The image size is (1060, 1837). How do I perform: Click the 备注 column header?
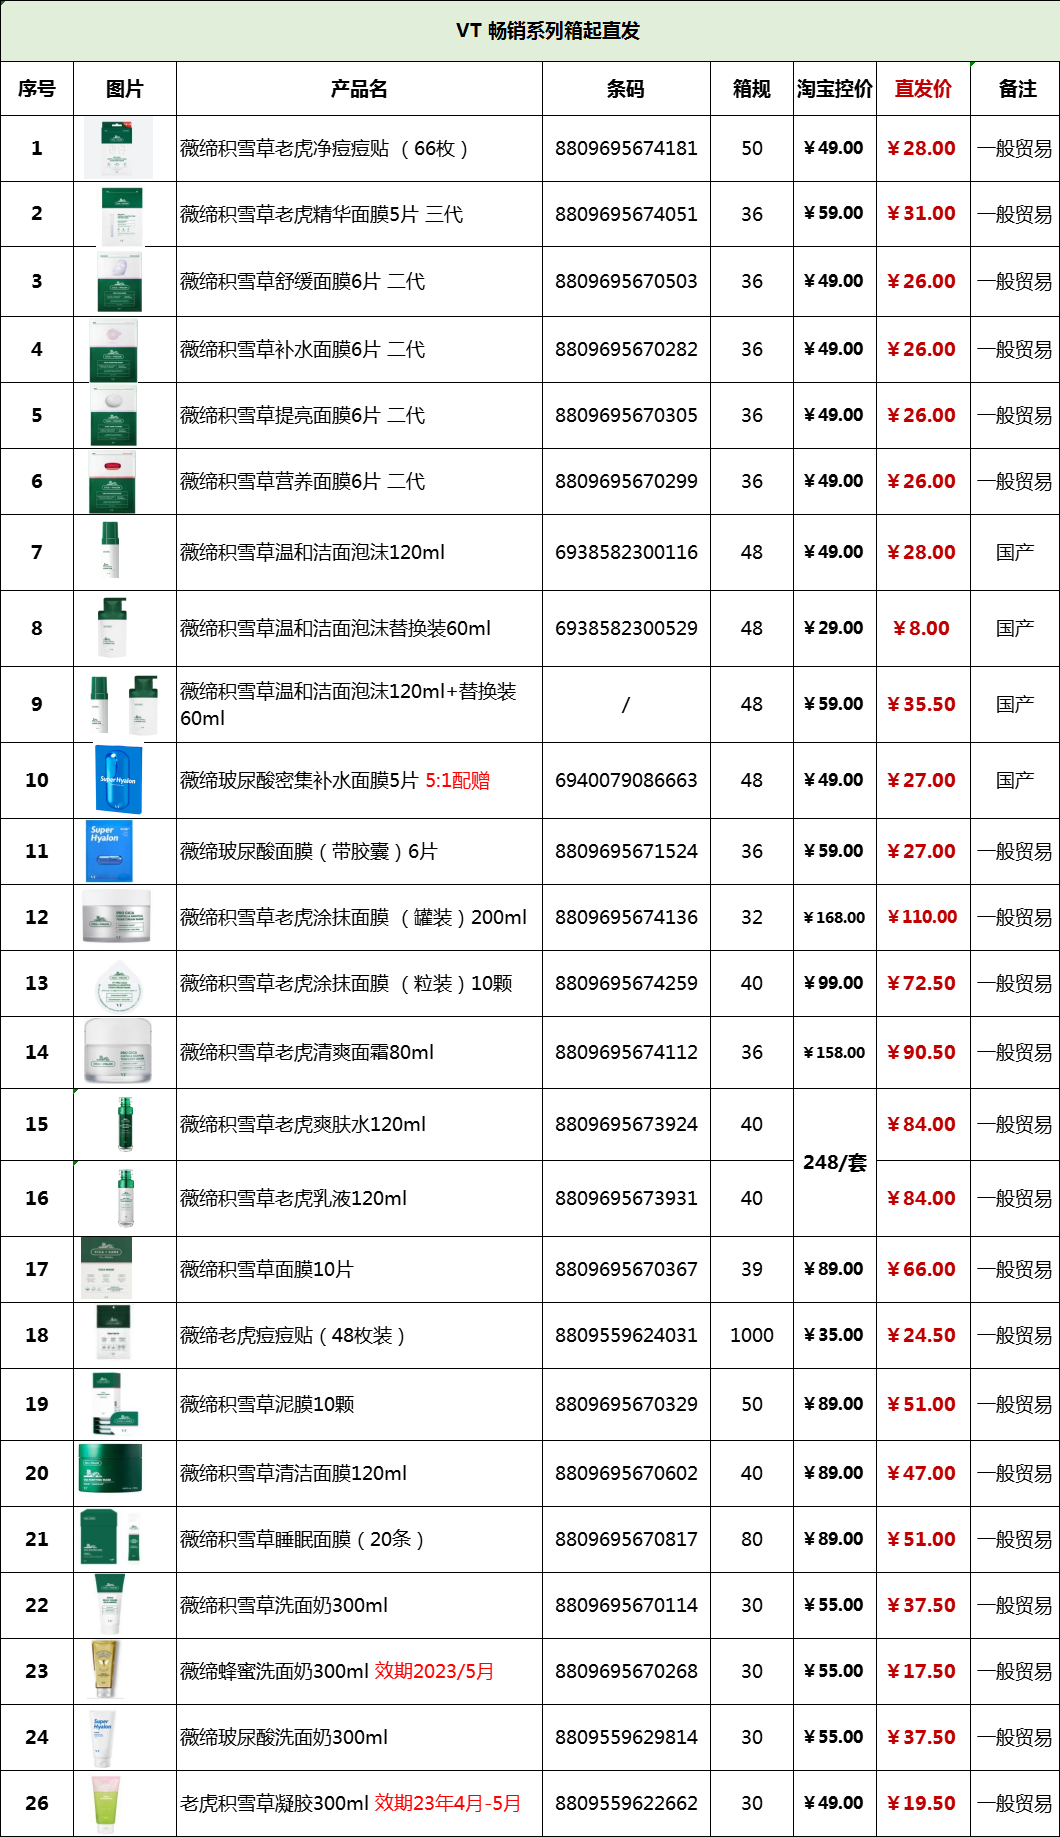(x=1018, y=89)
